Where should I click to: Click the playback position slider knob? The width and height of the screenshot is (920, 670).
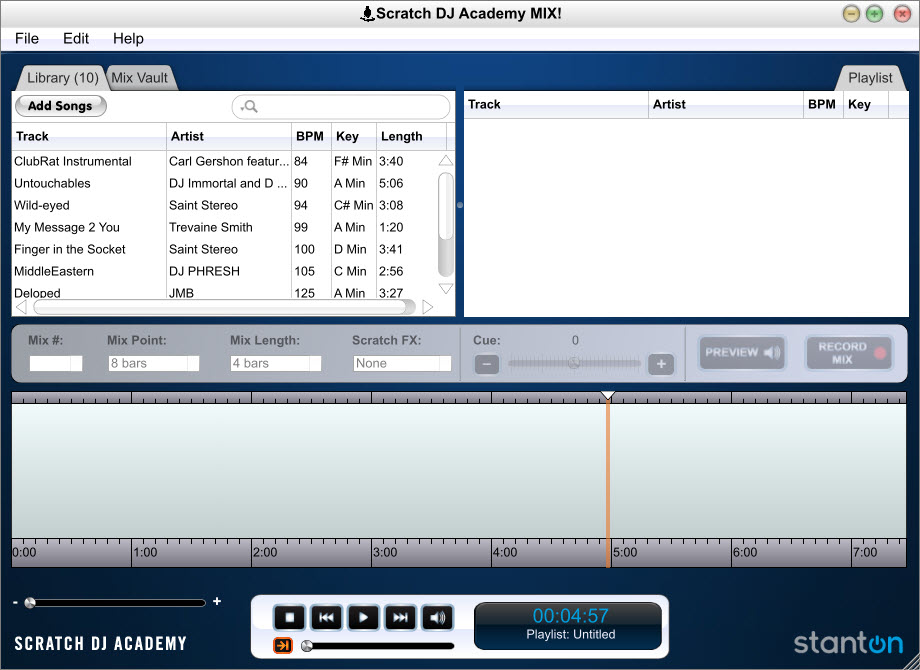pyautogui.click(x=306, y=646)
